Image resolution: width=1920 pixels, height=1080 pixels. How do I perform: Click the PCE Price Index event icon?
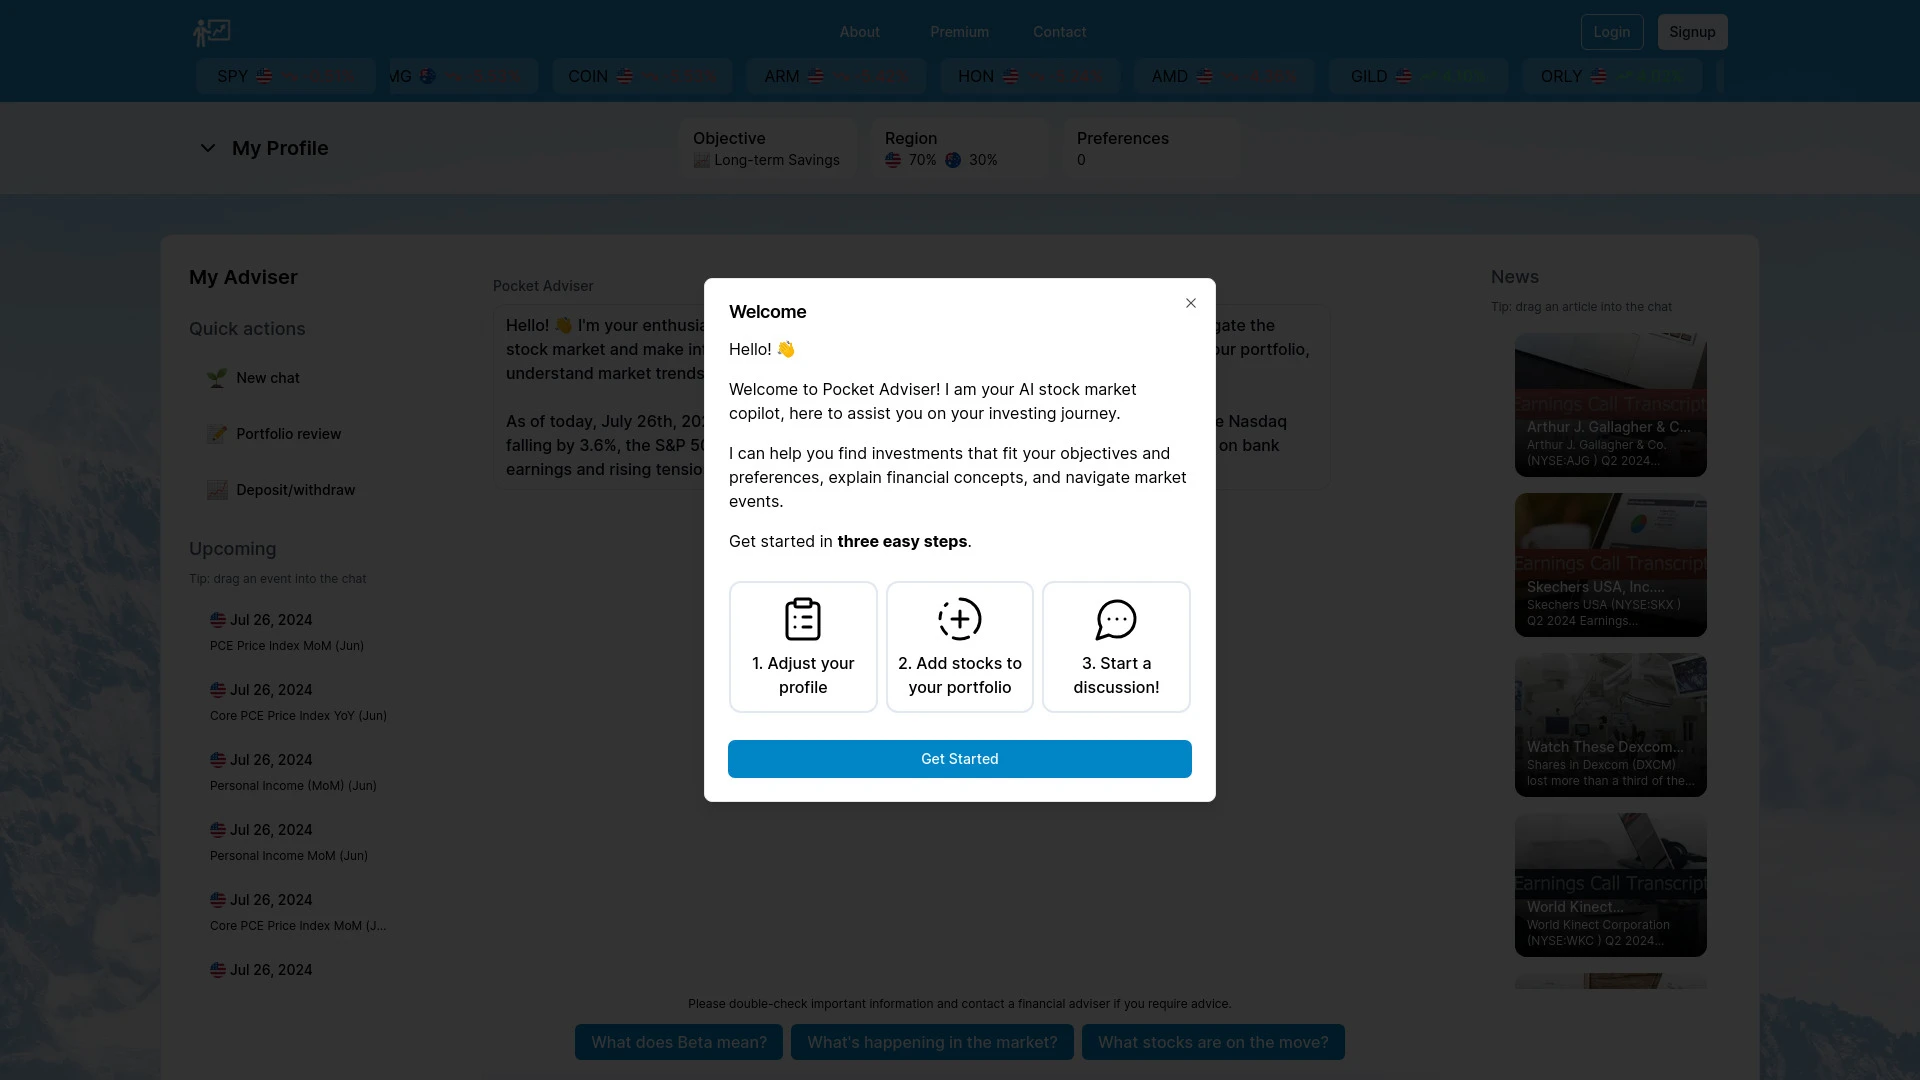218,620
